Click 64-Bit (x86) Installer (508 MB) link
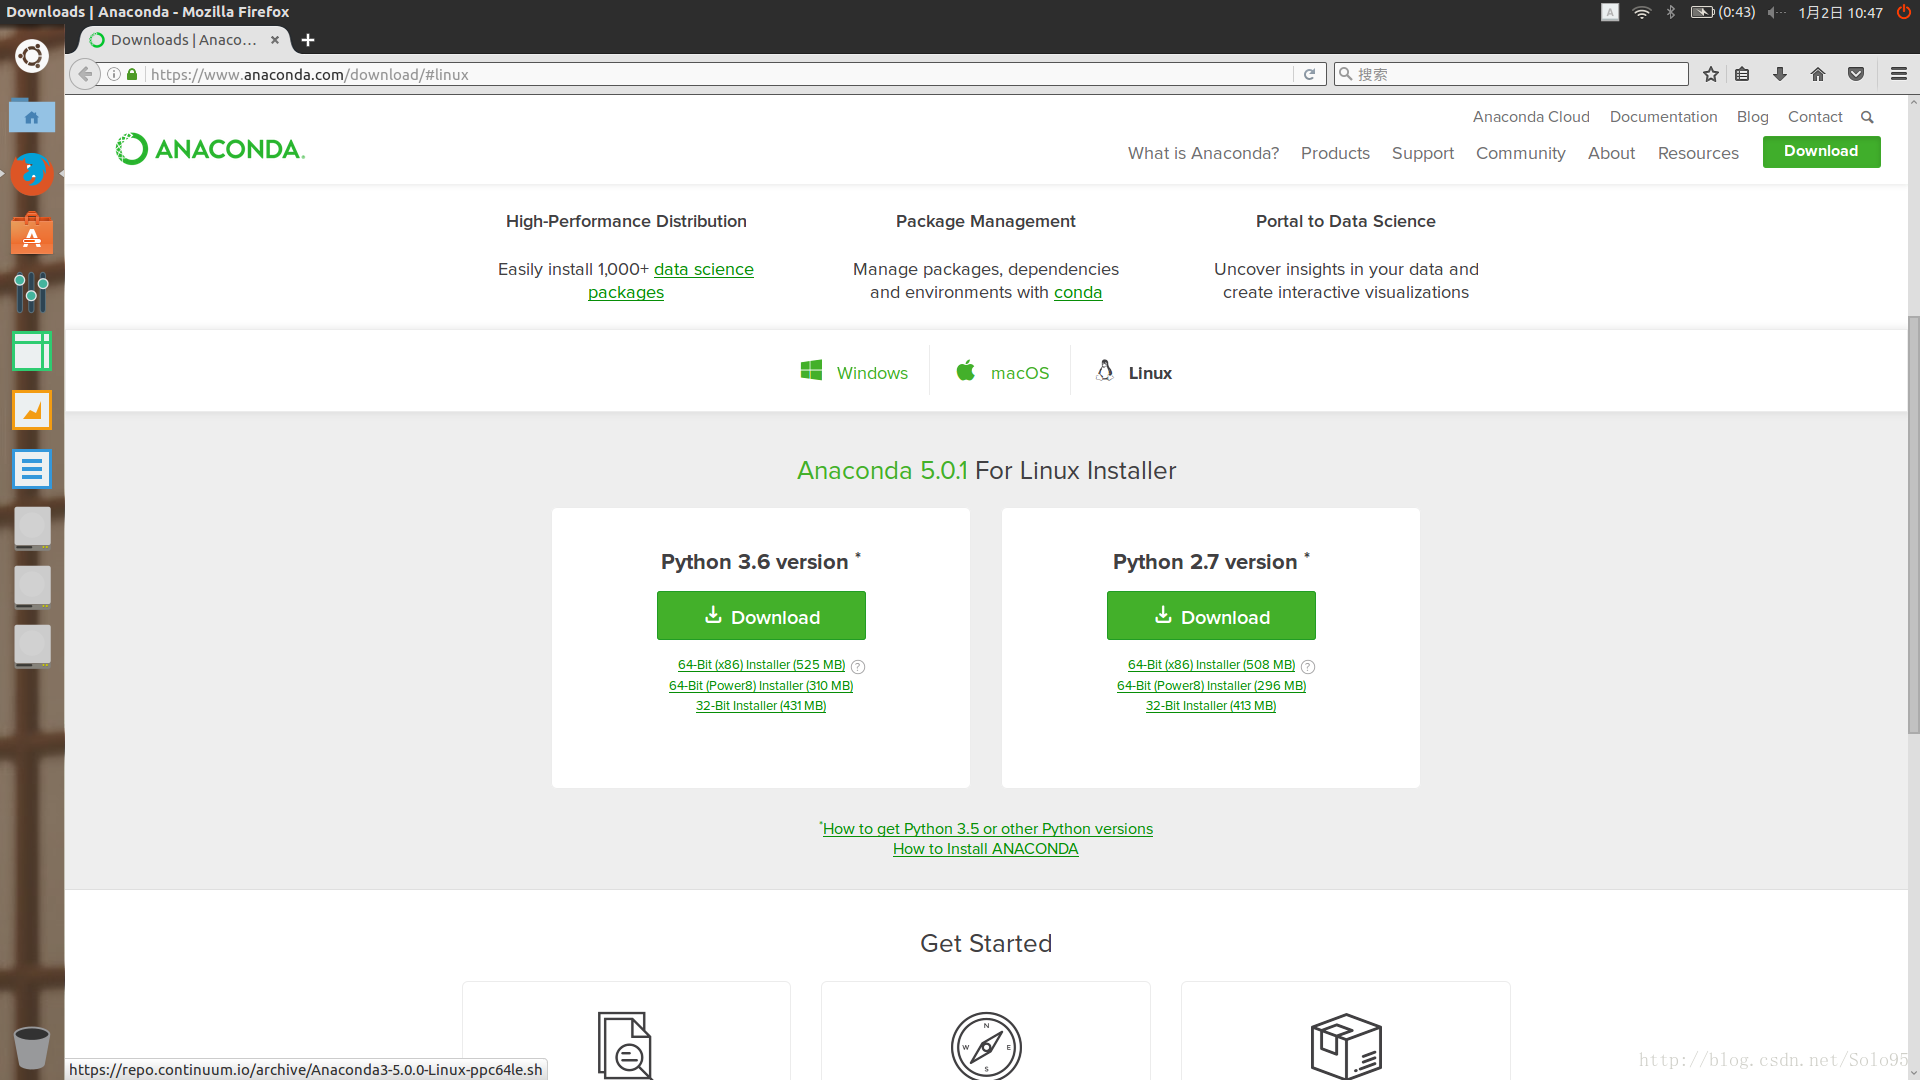The image size is (1920, 1080). (x=1211, y=665)
